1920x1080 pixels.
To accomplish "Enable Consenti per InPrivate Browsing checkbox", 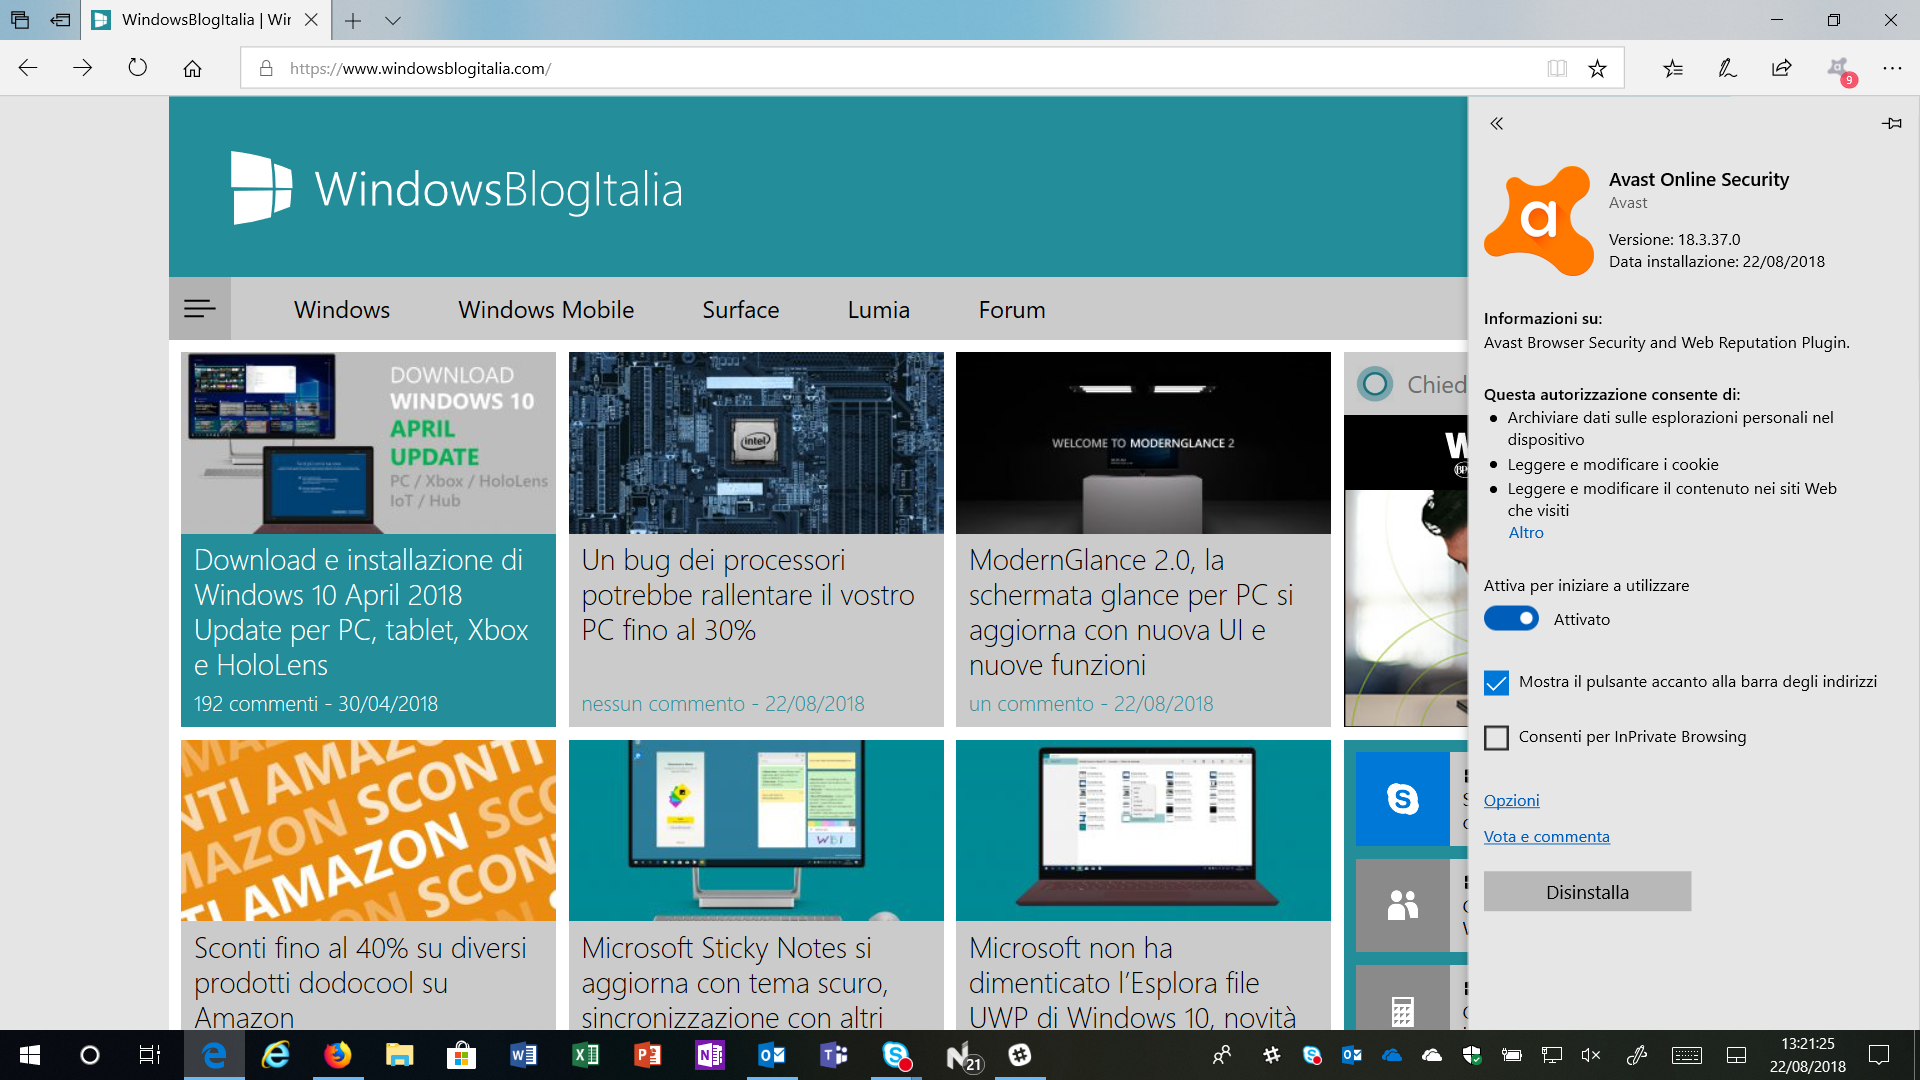I will tap(1496, 738).
